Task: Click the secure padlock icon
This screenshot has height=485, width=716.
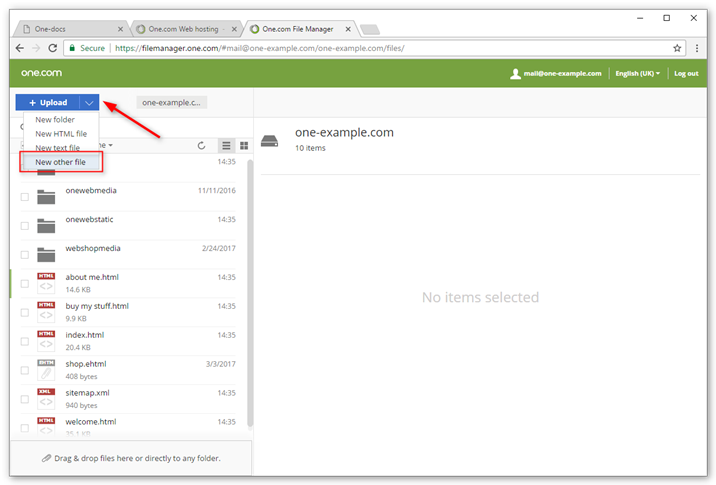Action: [x=72, y=48]
